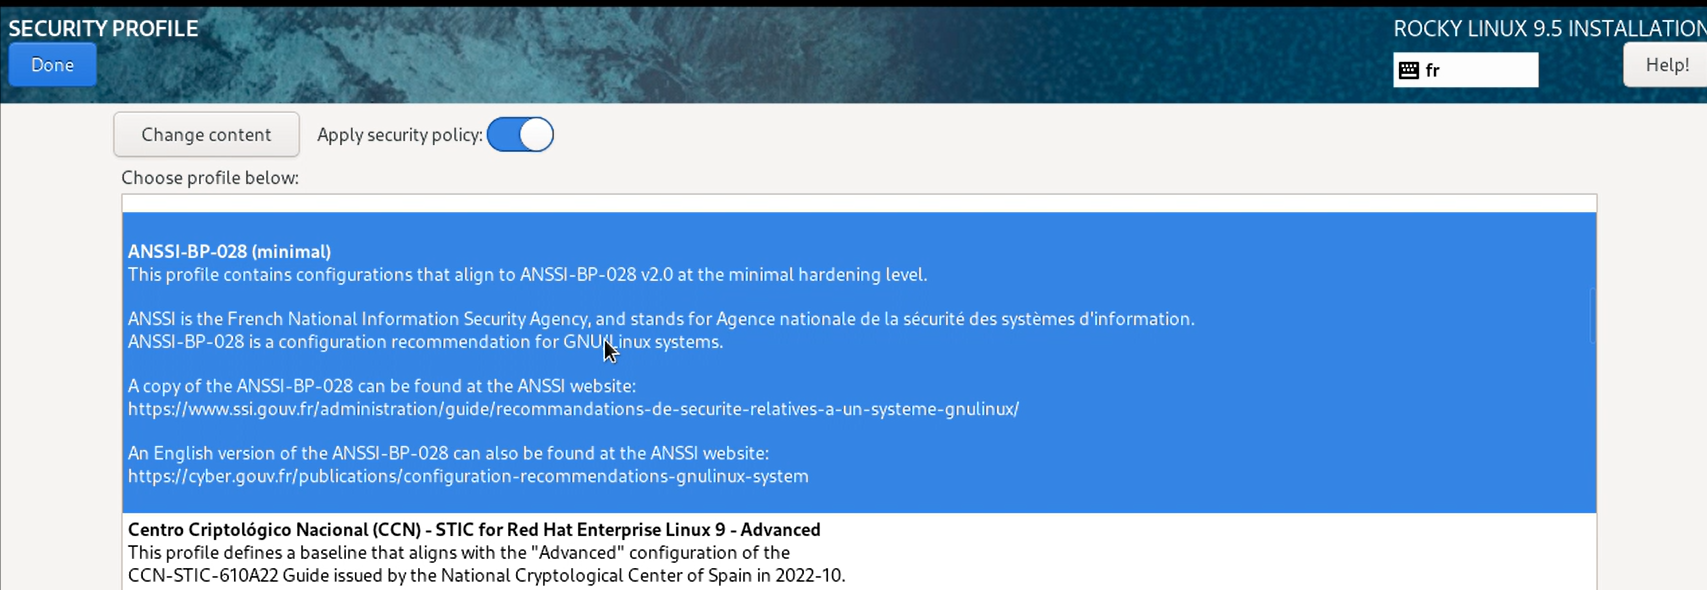Click the minimal hardening level description line
This screenshot has height=590, width=1707.
pos(527,274)
